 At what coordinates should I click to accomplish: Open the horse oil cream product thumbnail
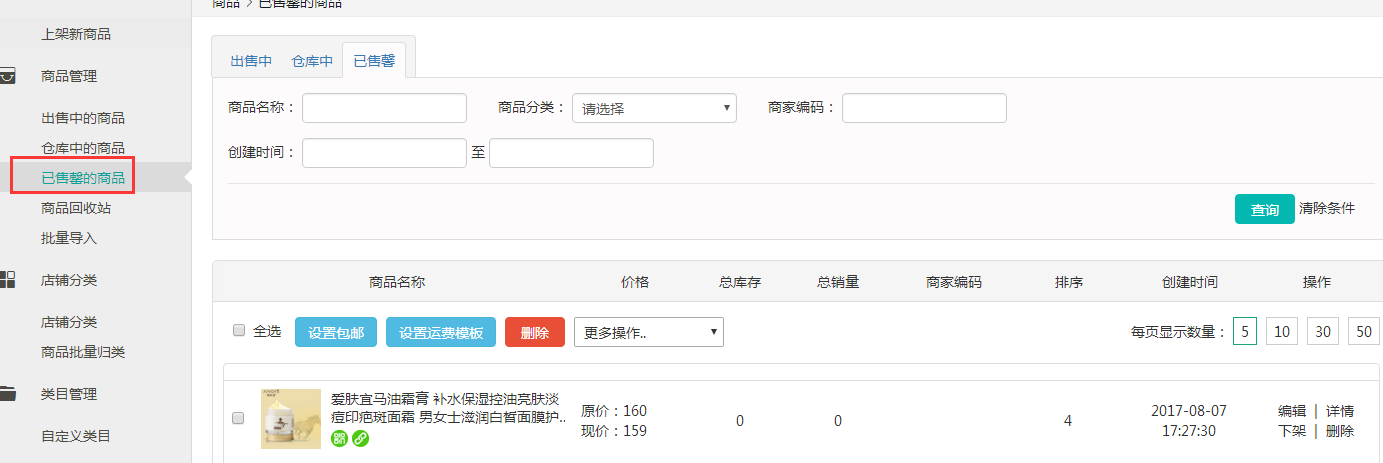(x=290, y=419)
